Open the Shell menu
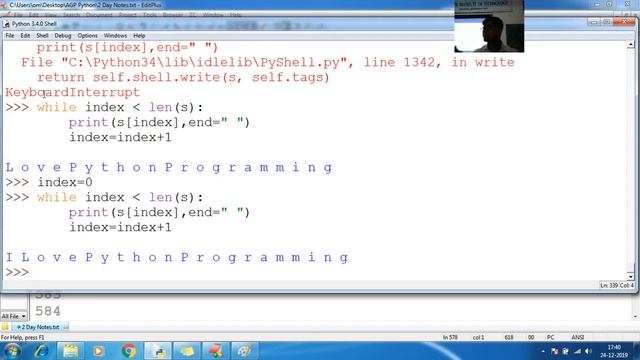 pyautogui.click(x=42, y=36)
